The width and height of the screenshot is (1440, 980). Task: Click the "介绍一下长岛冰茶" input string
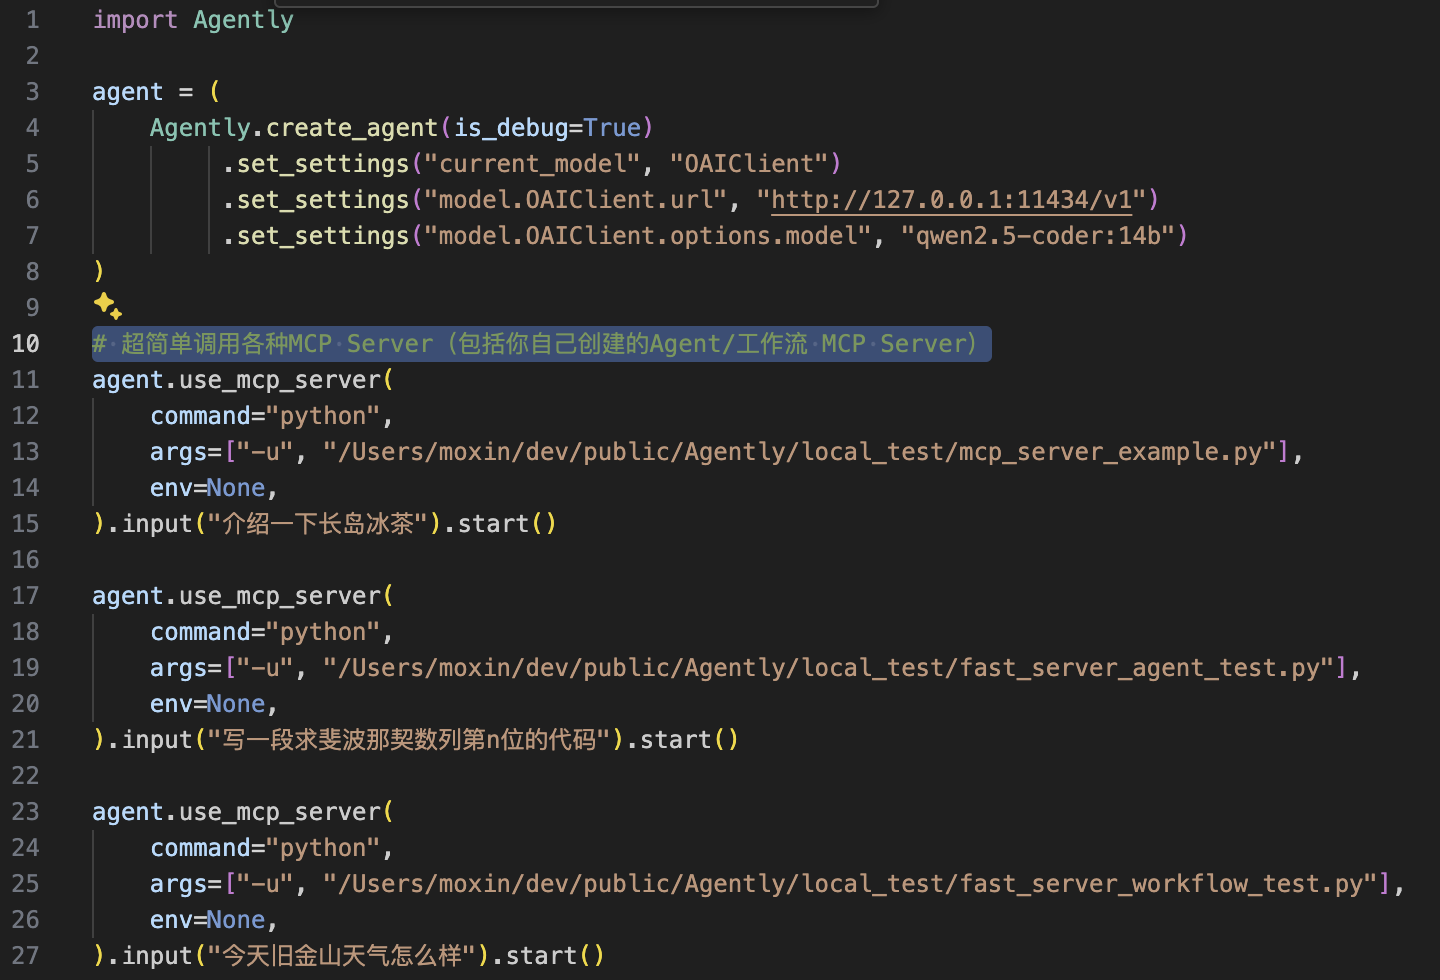317,524
